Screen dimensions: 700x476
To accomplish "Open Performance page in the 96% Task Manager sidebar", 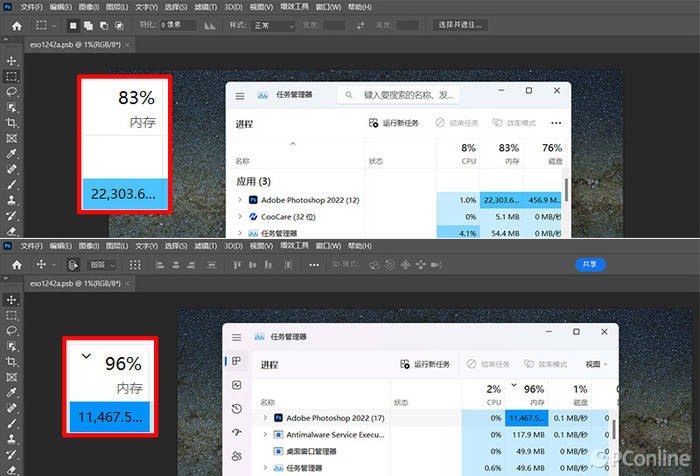I will point(237,385).
